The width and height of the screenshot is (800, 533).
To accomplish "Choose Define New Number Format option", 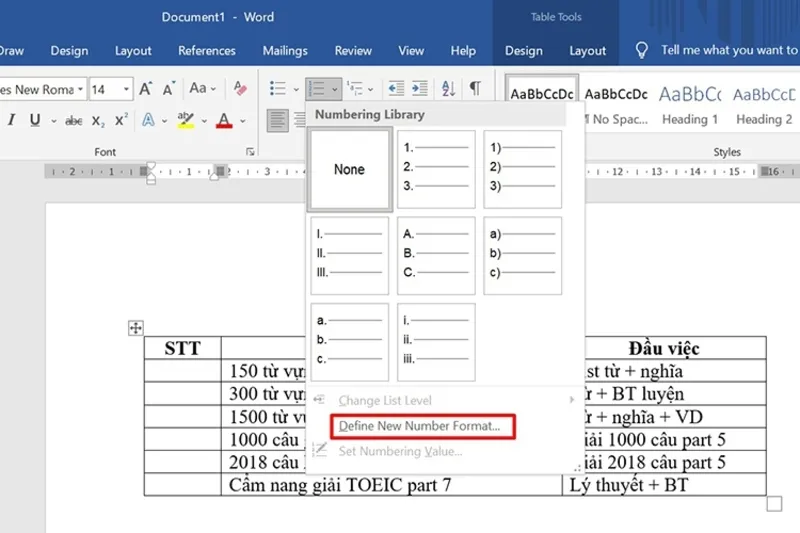I will click(x=420, y=426).
